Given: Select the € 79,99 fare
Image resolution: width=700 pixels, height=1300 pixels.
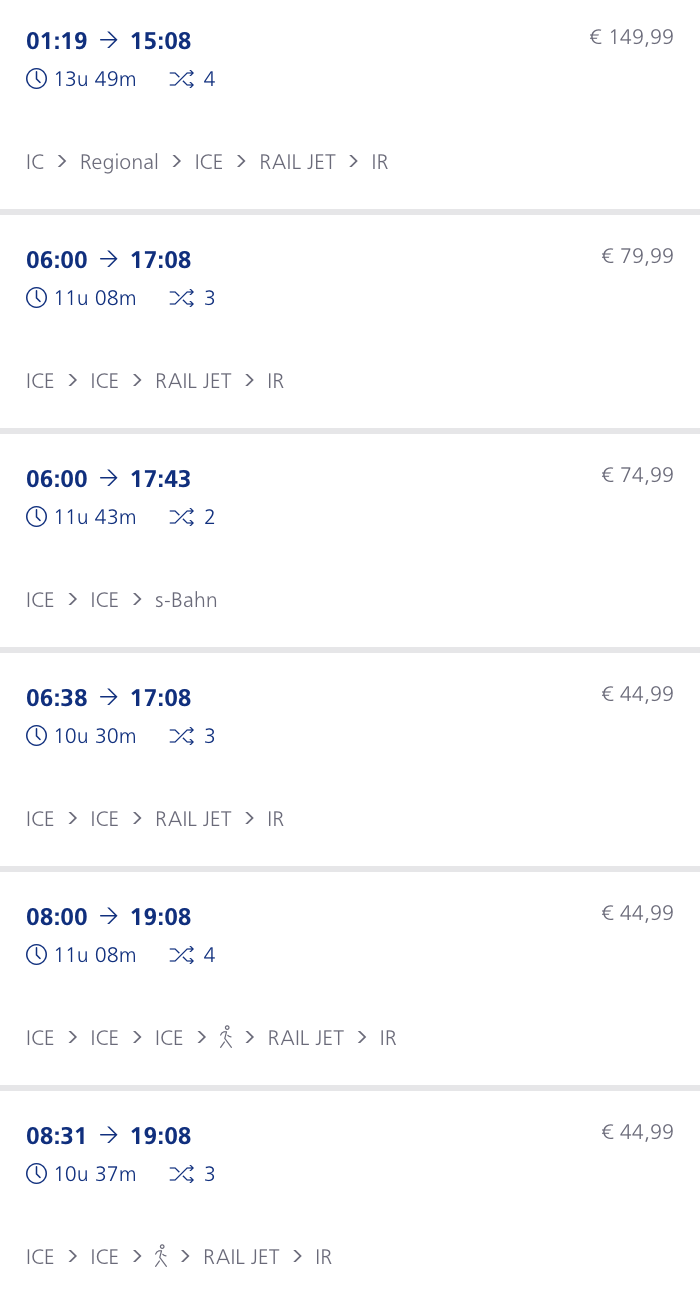Looking at the screenshot, I should click(637, 257).
